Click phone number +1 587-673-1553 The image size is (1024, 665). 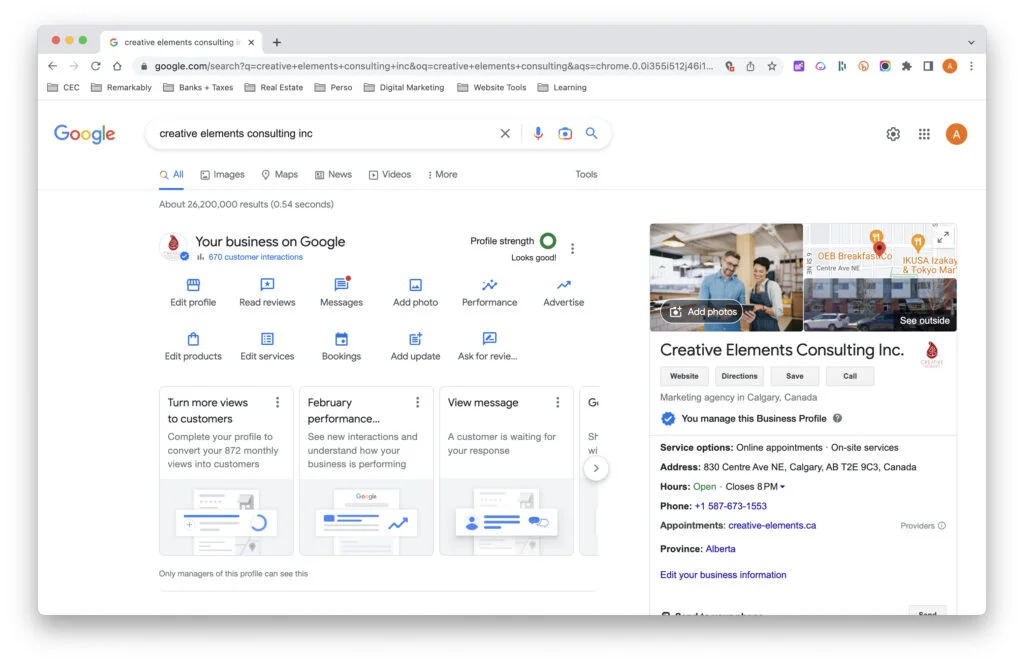click(730, 506)
